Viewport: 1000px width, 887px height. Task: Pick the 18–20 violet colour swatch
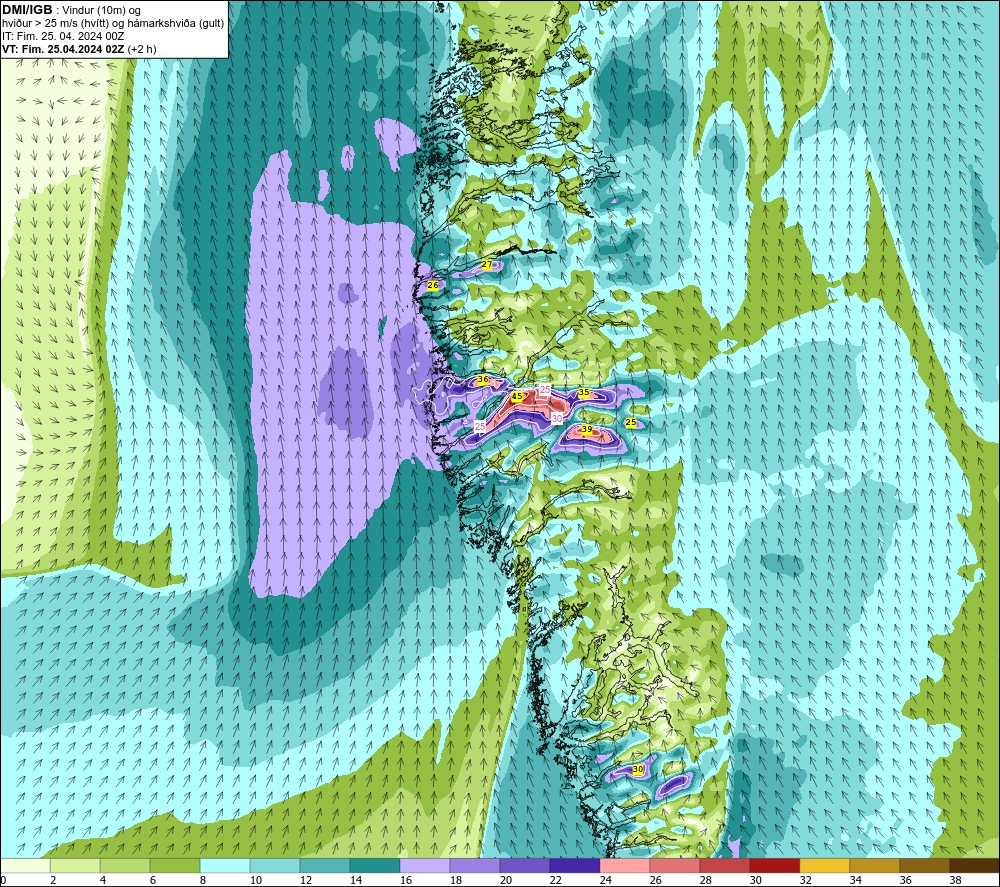[x=474, y=865]
